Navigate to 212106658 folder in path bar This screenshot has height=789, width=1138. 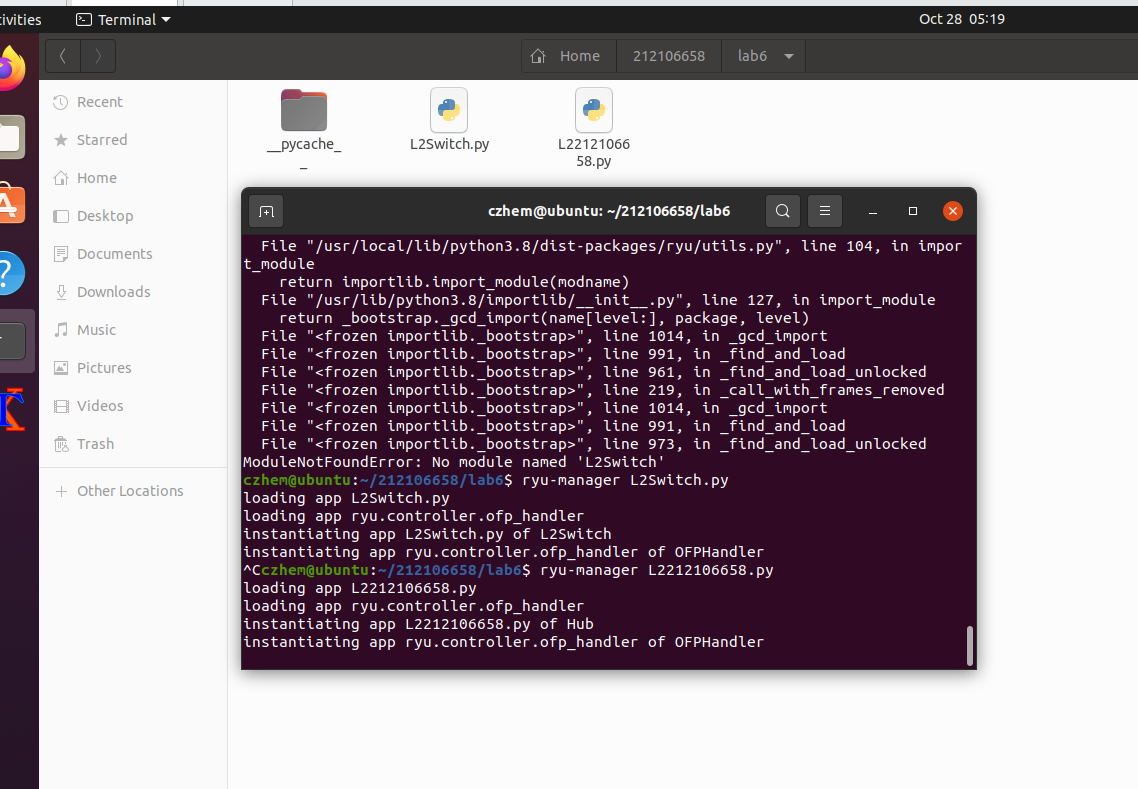[668, 56]
